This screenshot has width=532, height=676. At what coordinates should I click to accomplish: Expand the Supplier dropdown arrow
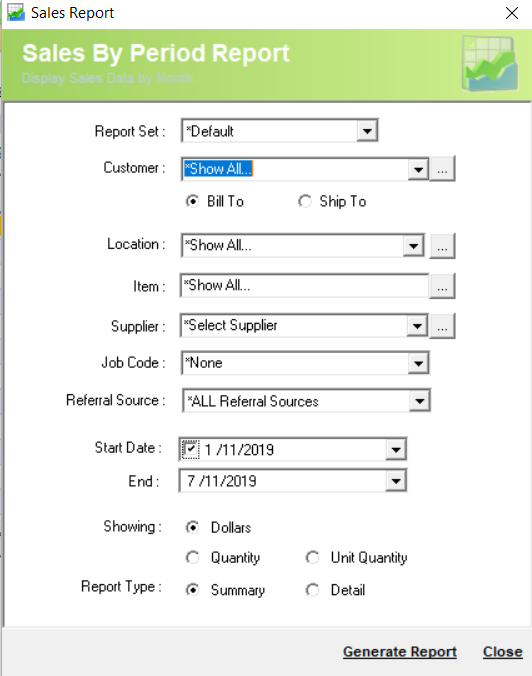click(x=417, y=326)
